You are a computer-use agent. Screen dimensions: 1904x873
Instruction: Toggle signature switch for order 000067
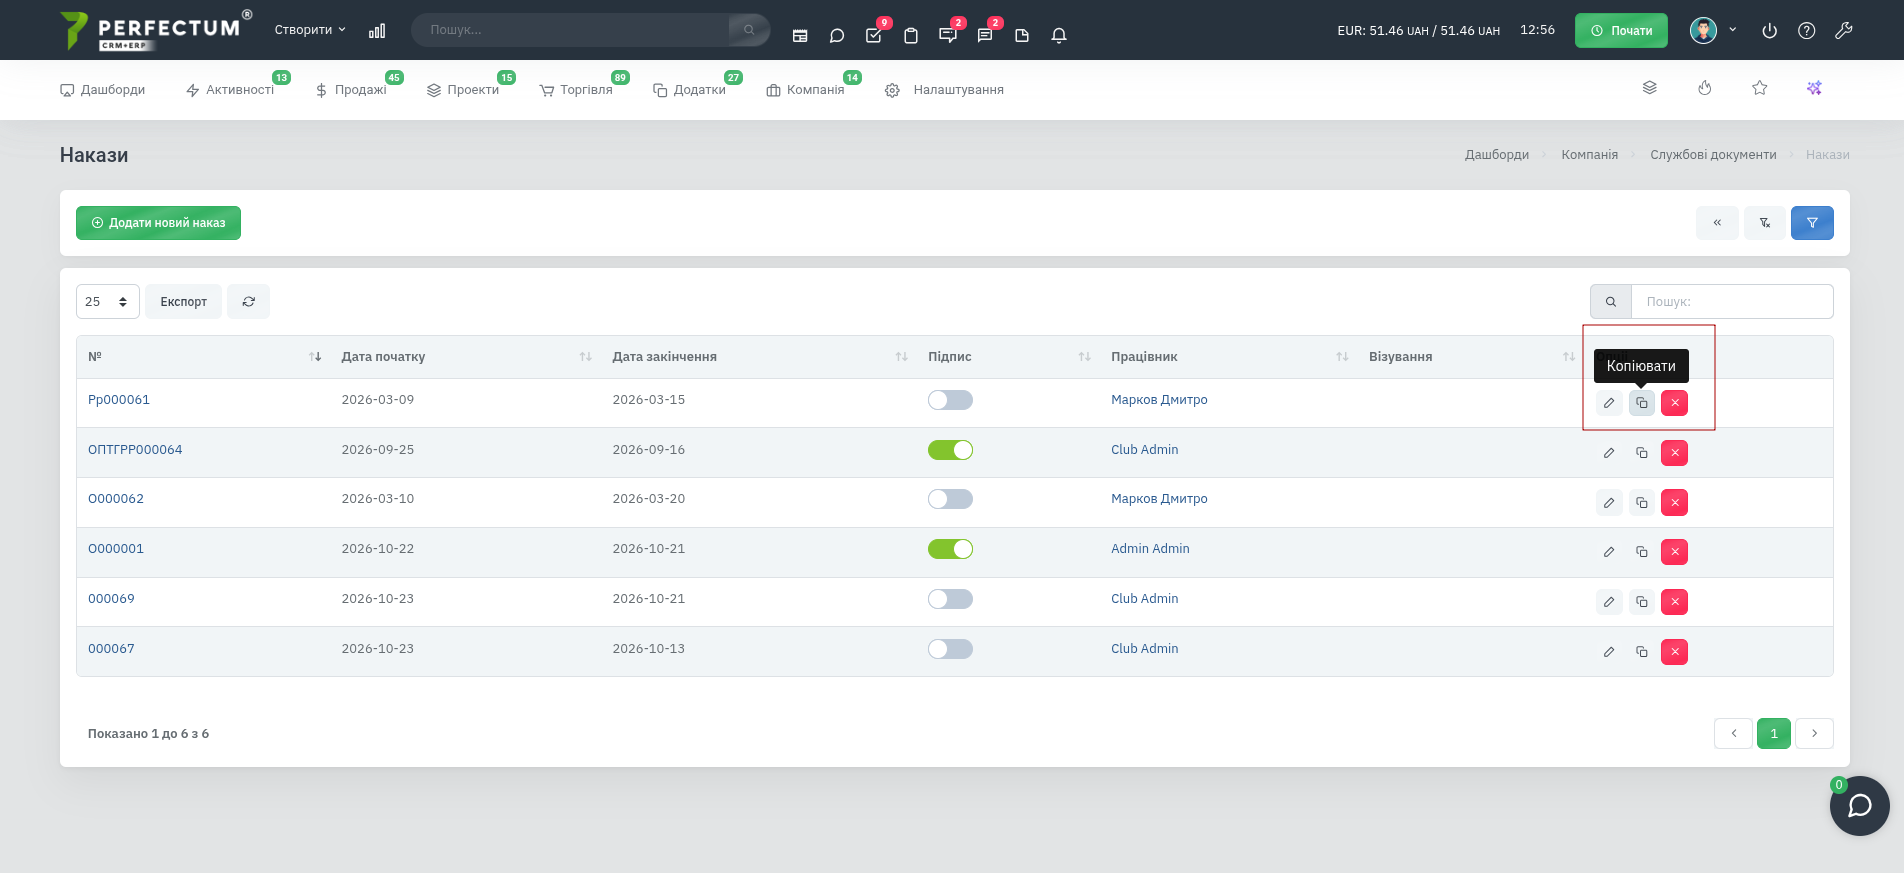tap(950, 649)
